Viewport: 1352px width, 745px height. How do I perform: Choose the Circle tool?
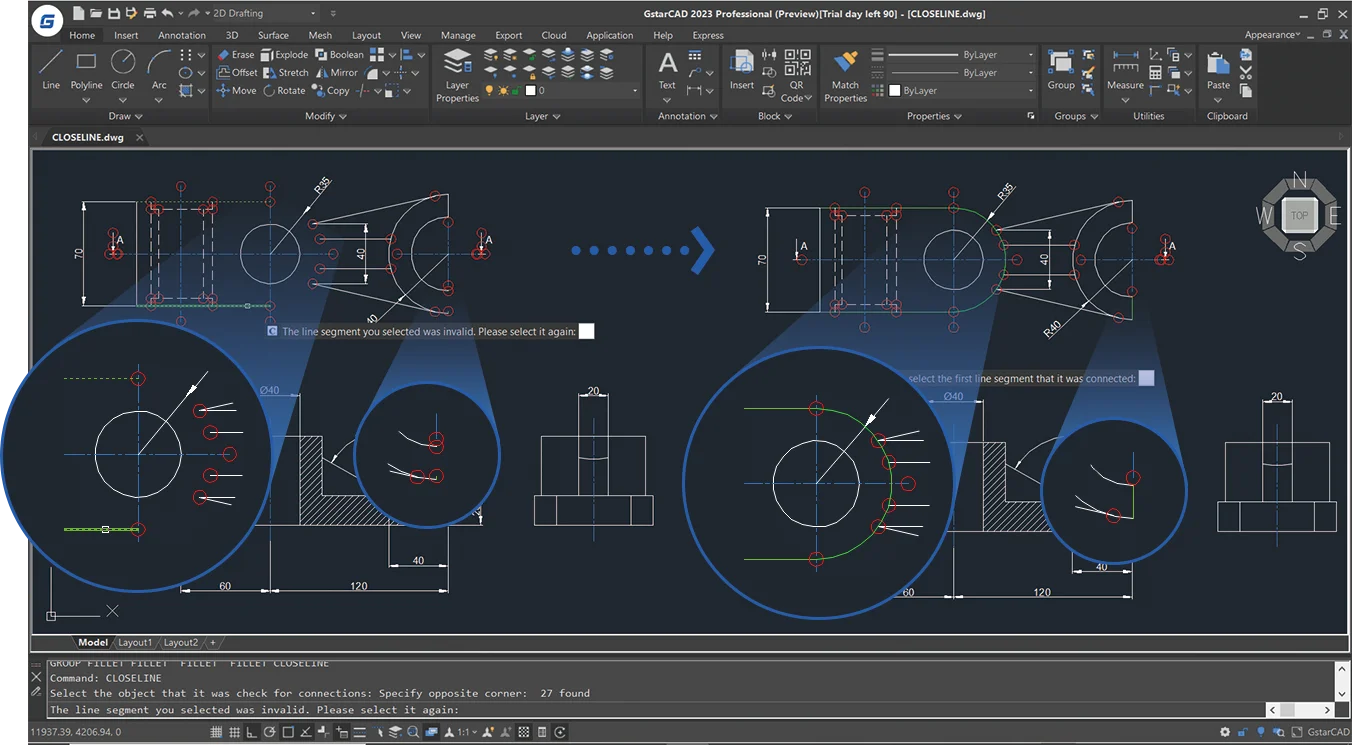pyautogui.click(x=123, y=70)
